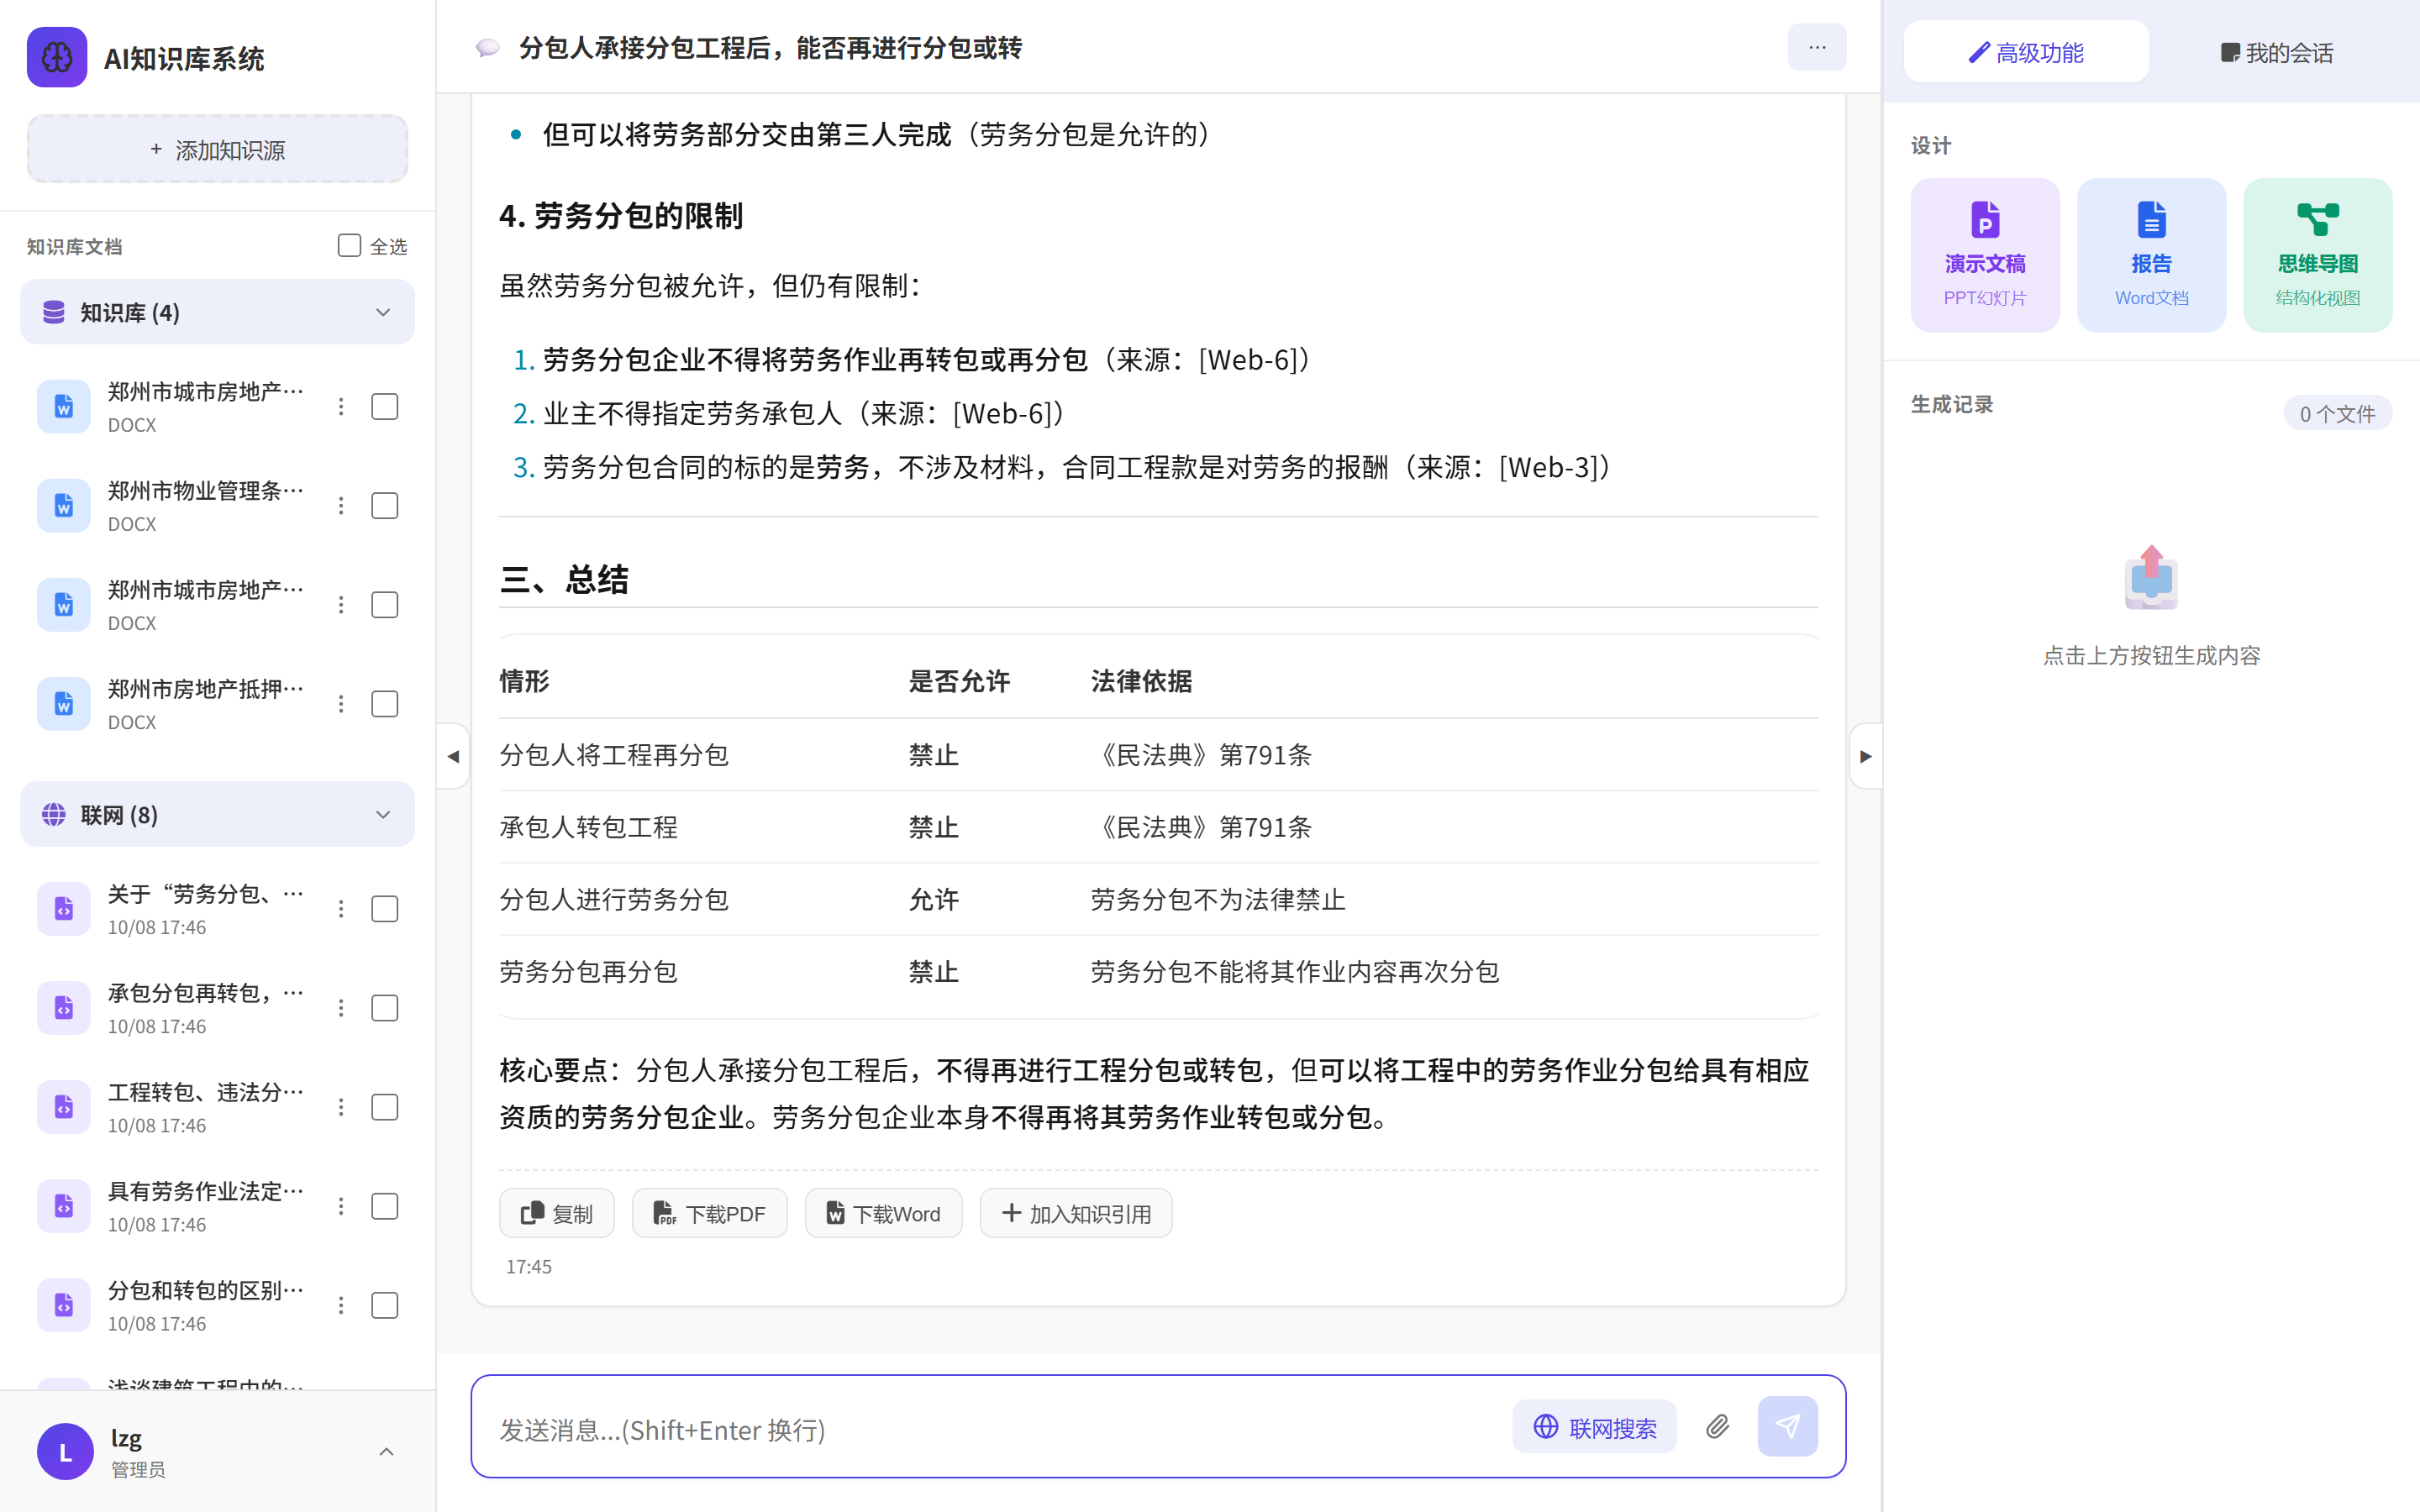Open more options for 具有劳务作业法定 source

[x=341, y=1206]
